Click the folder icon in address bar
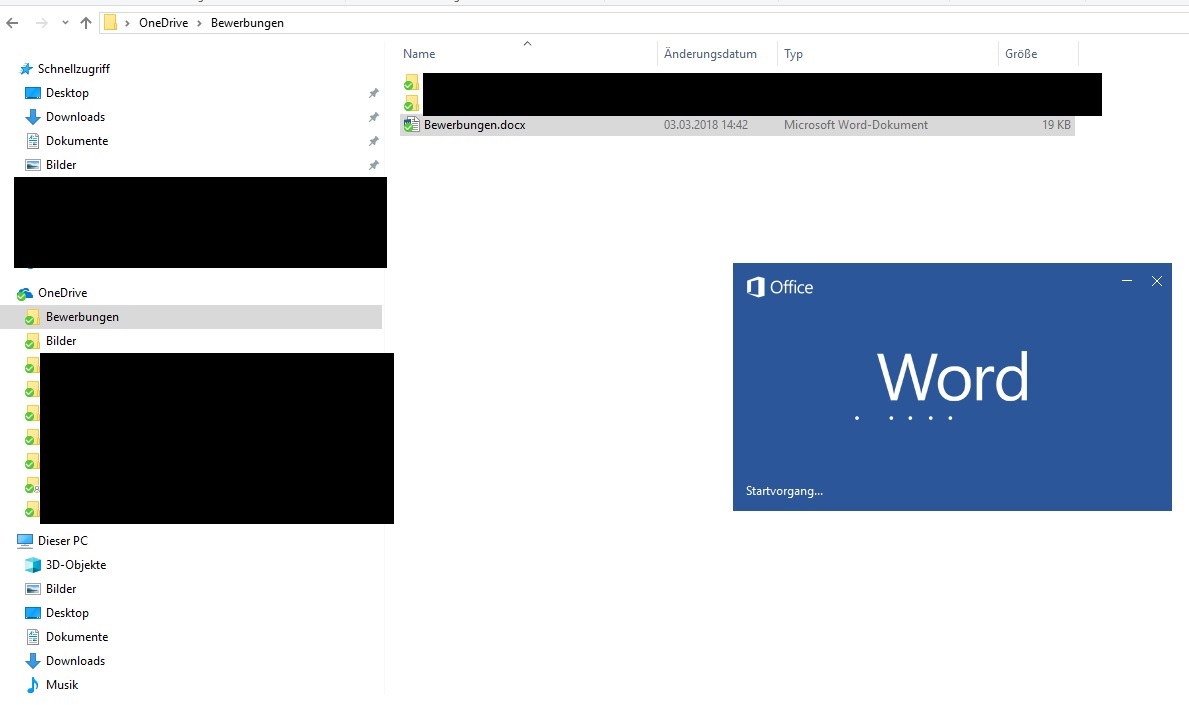The width and height of the screenshot is (1189, 705). coord(111,23)
